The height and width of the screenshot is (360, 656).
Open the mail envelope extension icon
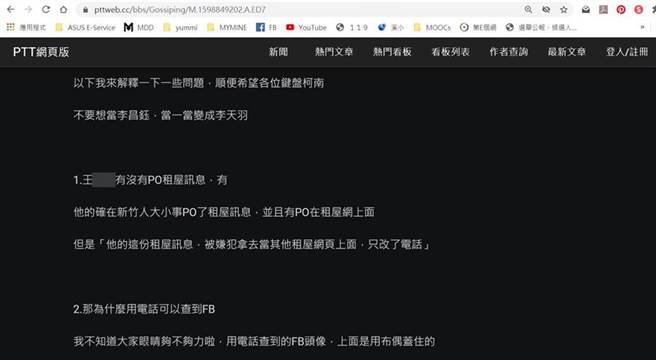click(586, 9)
